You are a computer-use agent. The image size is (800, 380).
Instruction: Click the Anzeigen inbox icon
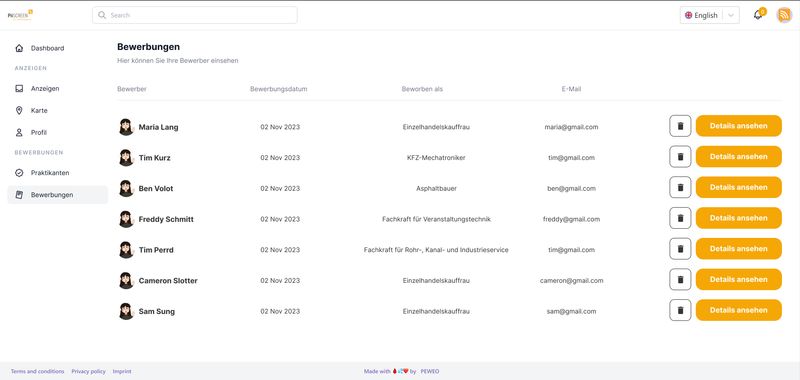[x=19, y=89]
